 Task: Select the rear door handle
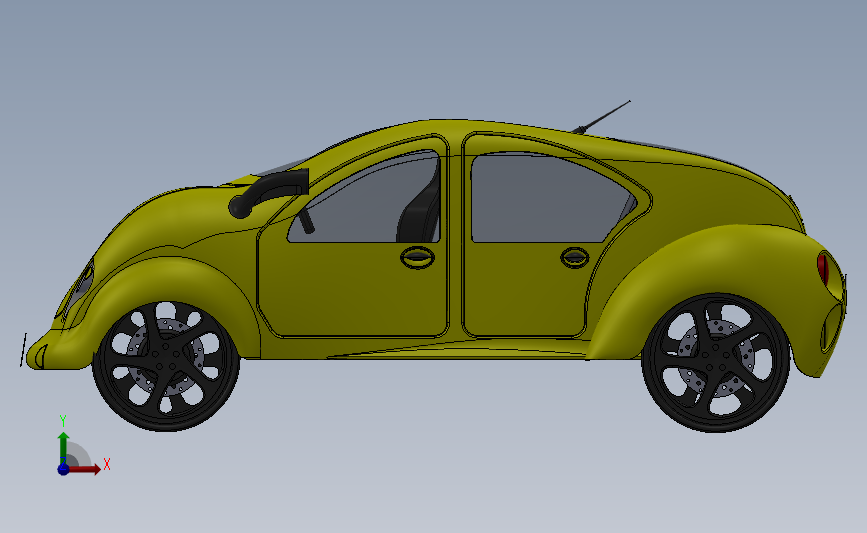[x=575, y=258]
